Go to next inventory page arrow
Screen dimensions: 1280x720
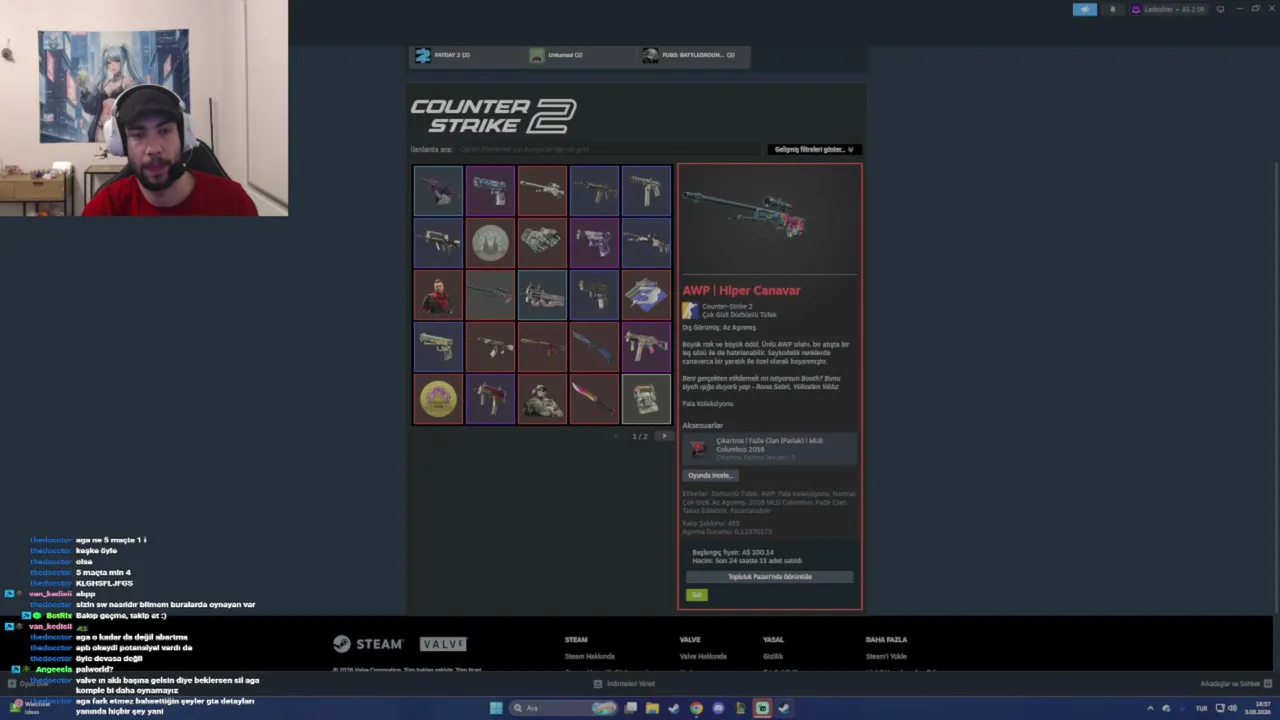click(663, 436)
